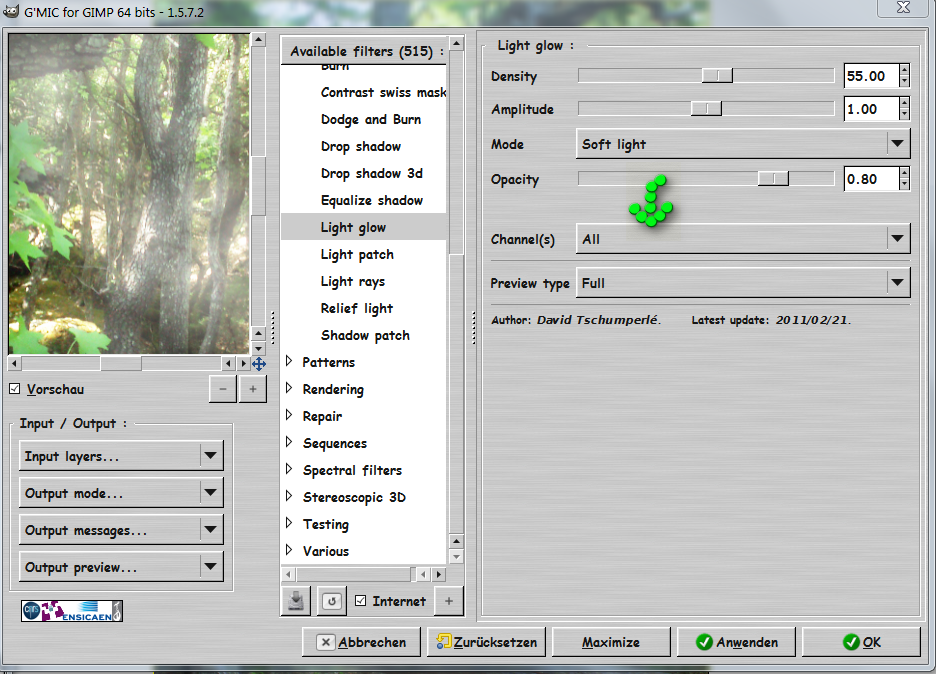Open the Output mode dropdown
936x674 pixels.
coord(121,493)
